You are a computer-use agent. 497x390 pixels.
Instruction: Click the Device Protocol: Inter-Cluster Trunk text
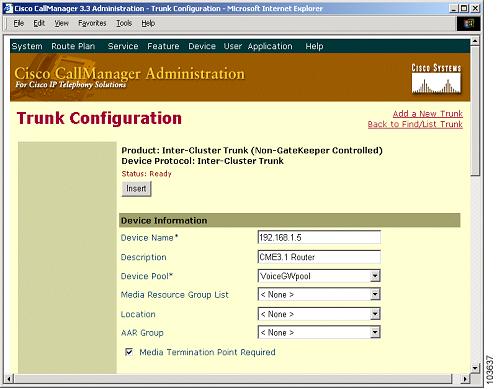point(202,161)
